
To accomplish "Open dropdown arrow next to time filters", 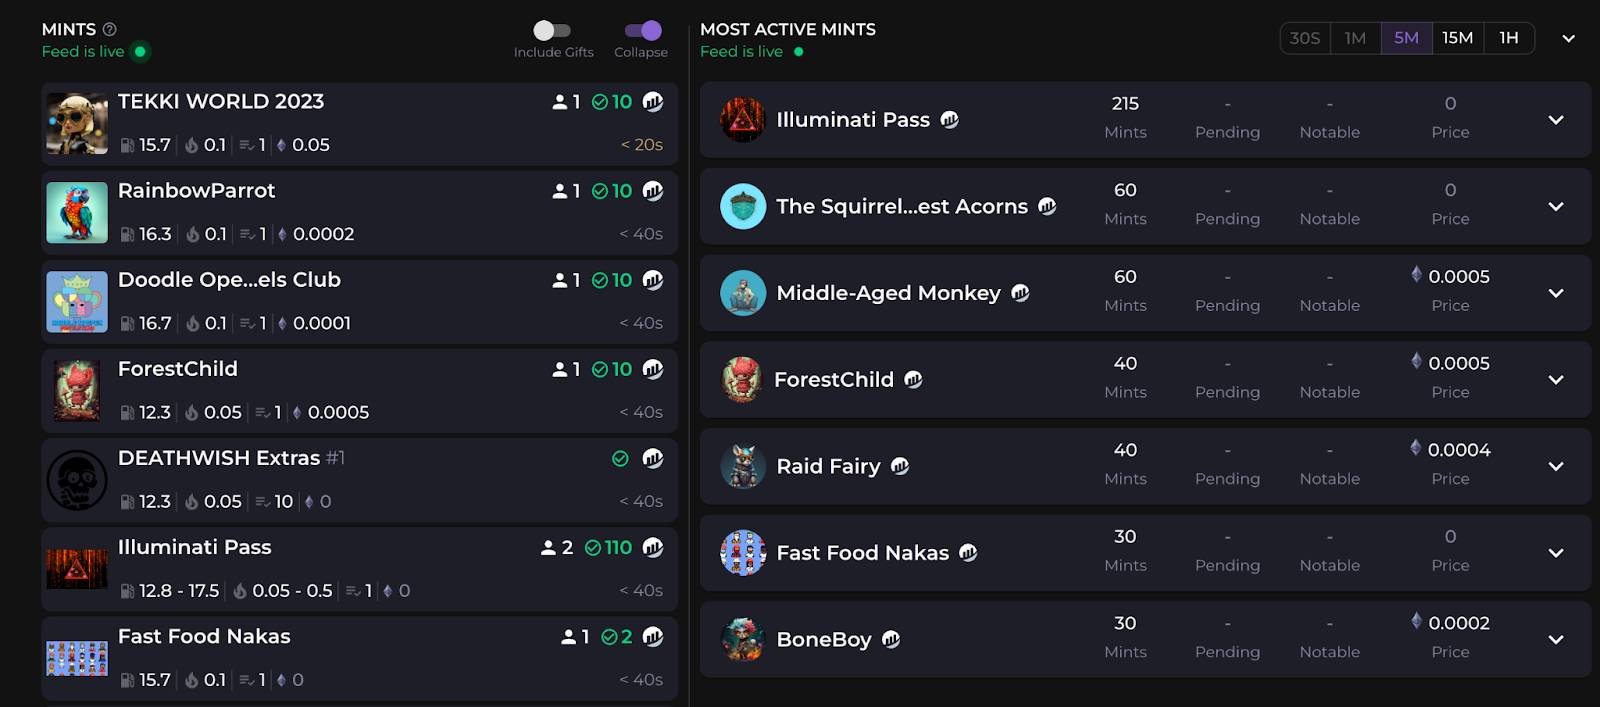I will (1569, 38).
